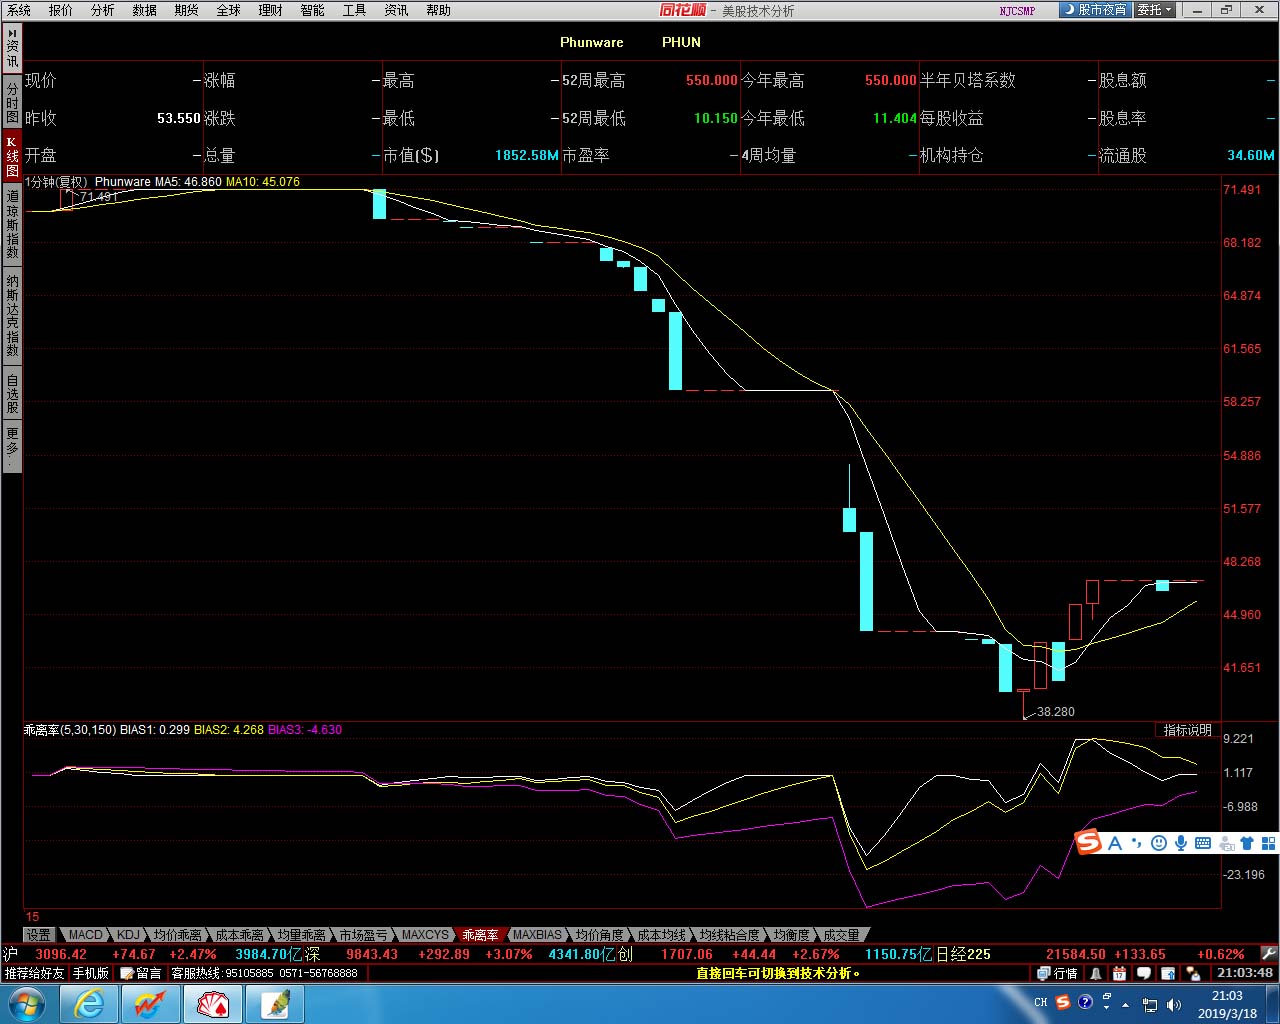Click the Sogou S logo on input bar
The width and height of the screenshot is (1280, 1024).
(x=1088, y=842)
